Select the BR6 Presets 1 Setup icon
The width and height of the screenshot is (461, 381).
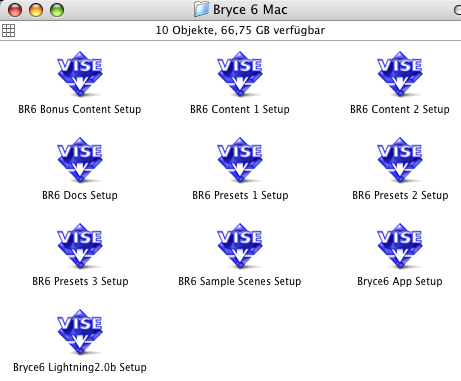pos(240,160)
